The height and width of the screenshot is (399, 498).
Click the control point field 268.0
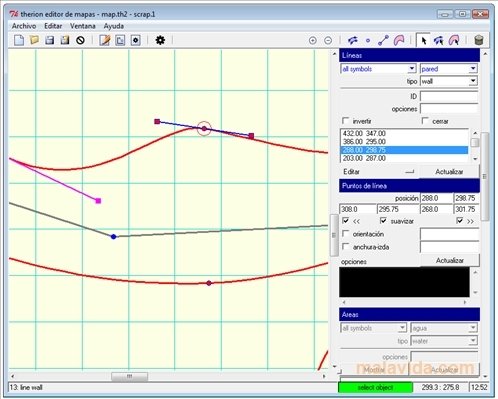coord(436,209)
